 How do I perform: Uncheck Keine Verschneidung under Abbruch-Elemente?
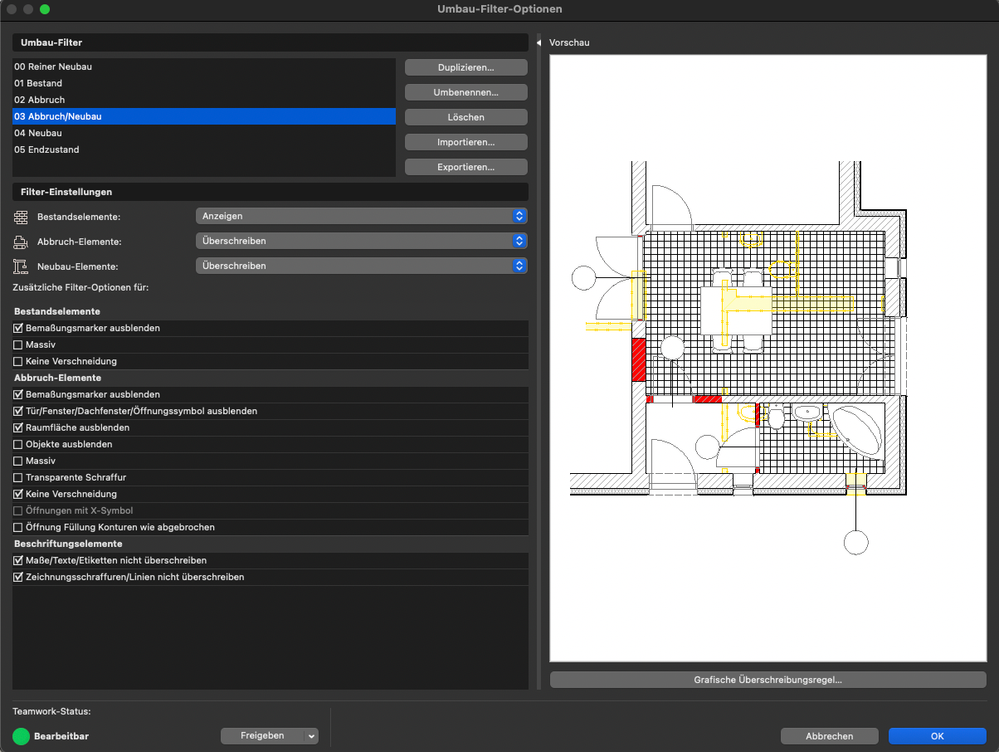coord(18,494)
